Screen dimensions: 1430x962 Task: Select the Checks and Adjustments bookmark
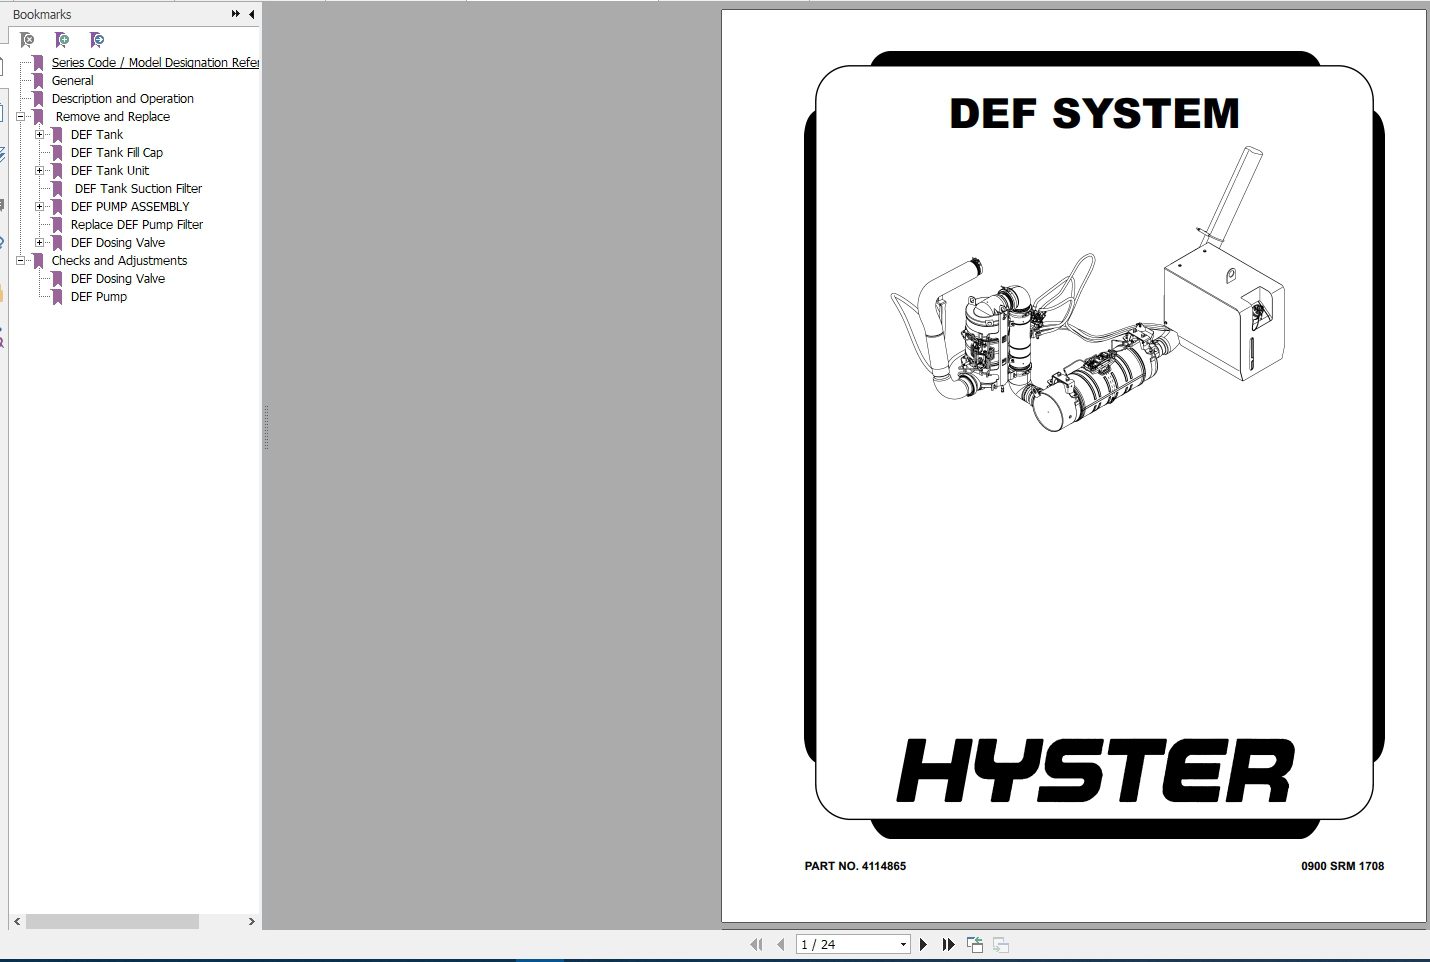119,261
